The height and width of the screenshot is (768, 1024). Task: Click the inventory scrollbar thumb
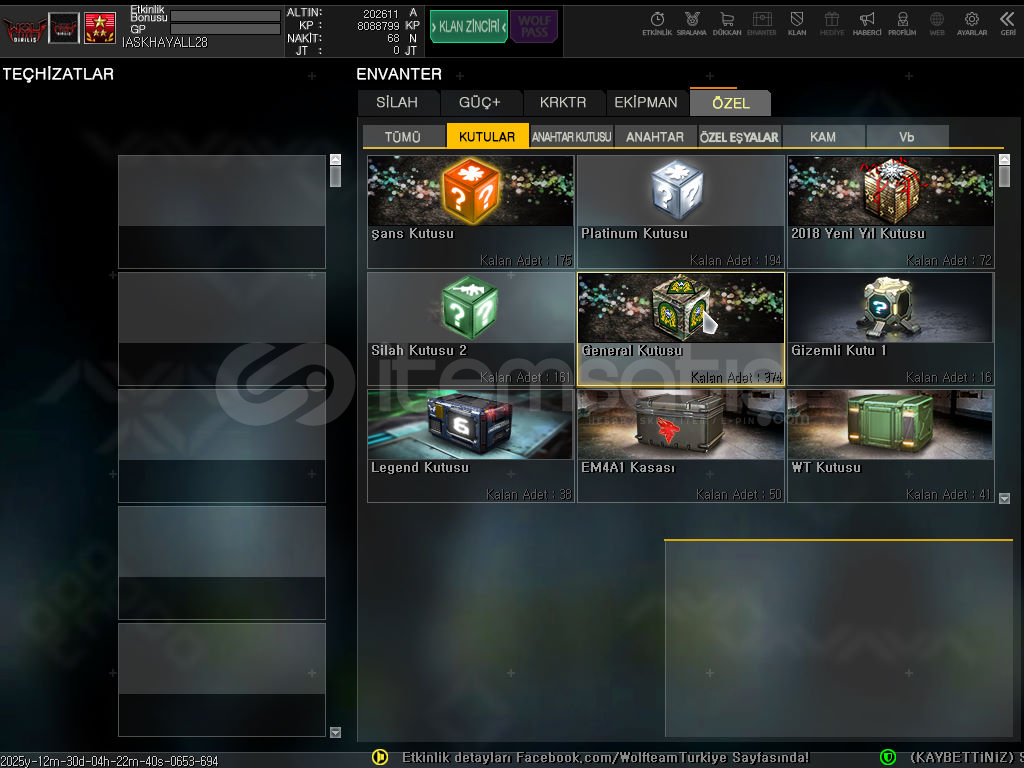[1004, 176]
